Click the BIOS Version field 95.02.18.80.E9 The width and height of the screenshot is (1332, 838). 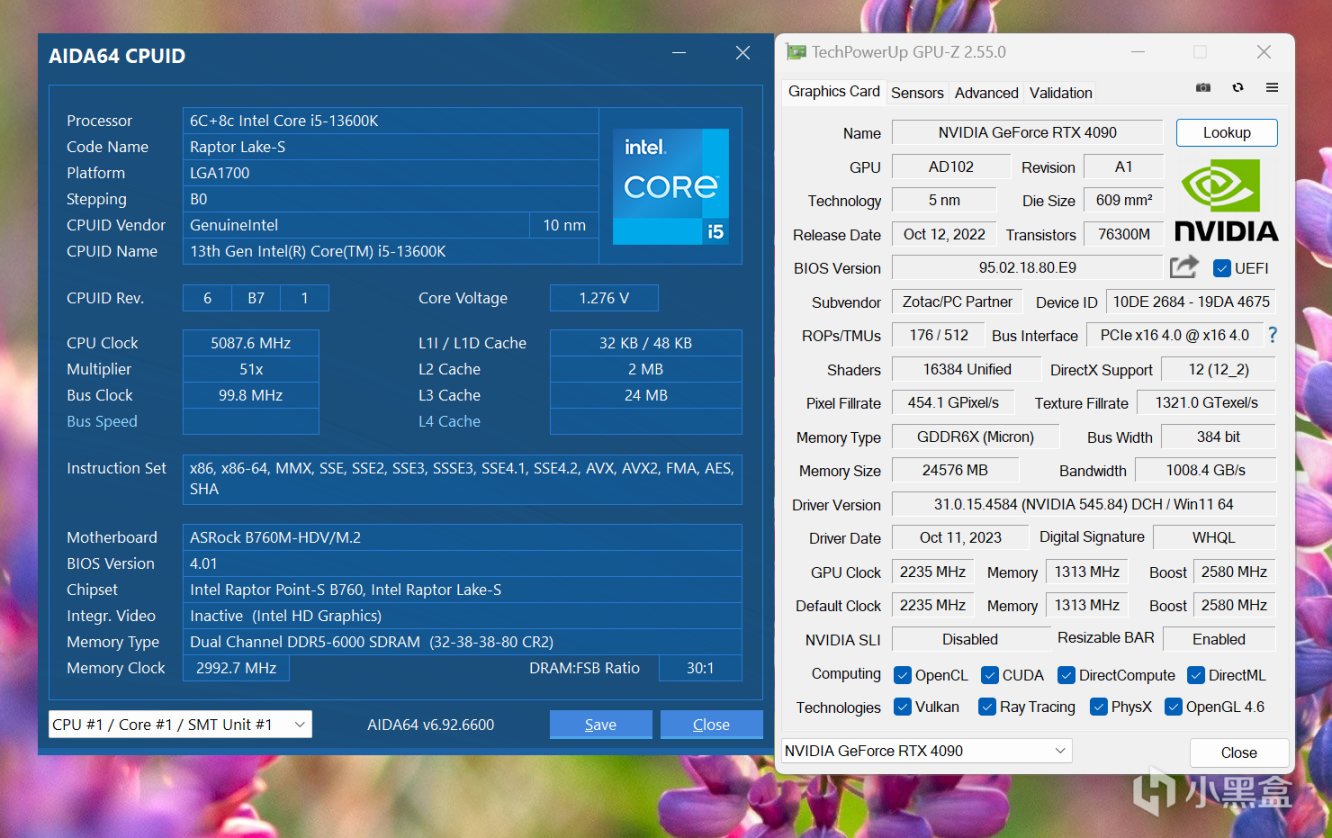coord(1028,268)
